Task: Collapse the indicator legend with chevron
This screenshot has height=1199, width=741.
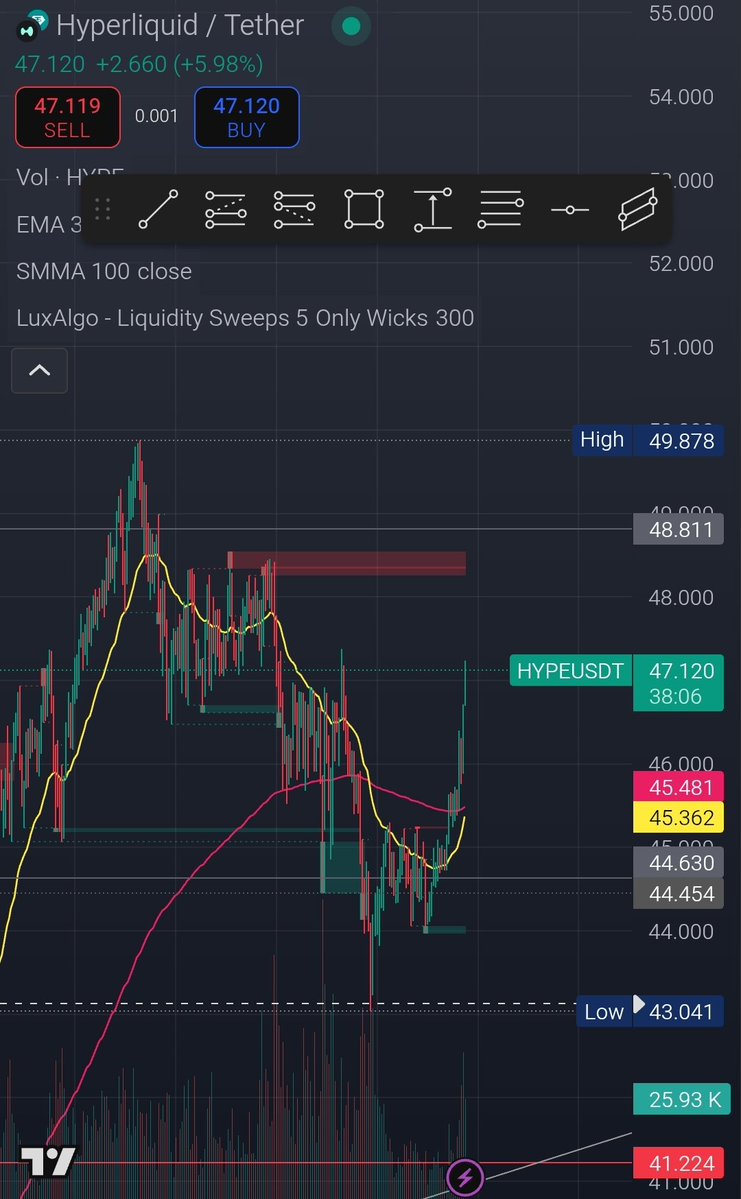Action: [39, 371]
